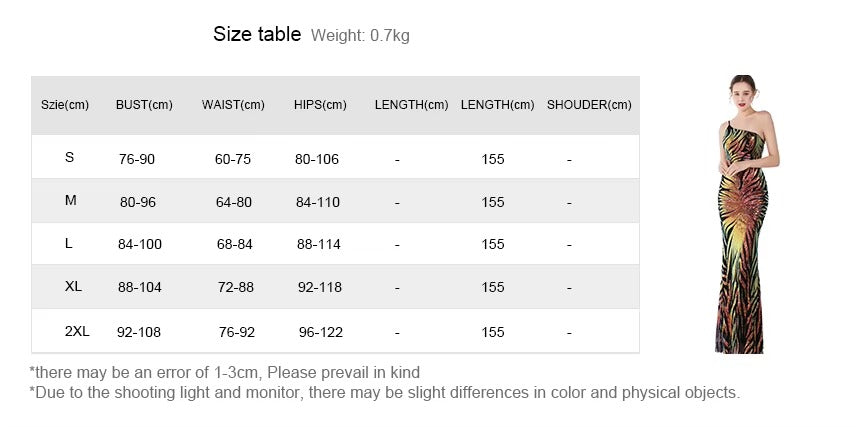Screen dimensions: 856x427
Task: Click the hips value 96-122
Action: click(320, 332)
